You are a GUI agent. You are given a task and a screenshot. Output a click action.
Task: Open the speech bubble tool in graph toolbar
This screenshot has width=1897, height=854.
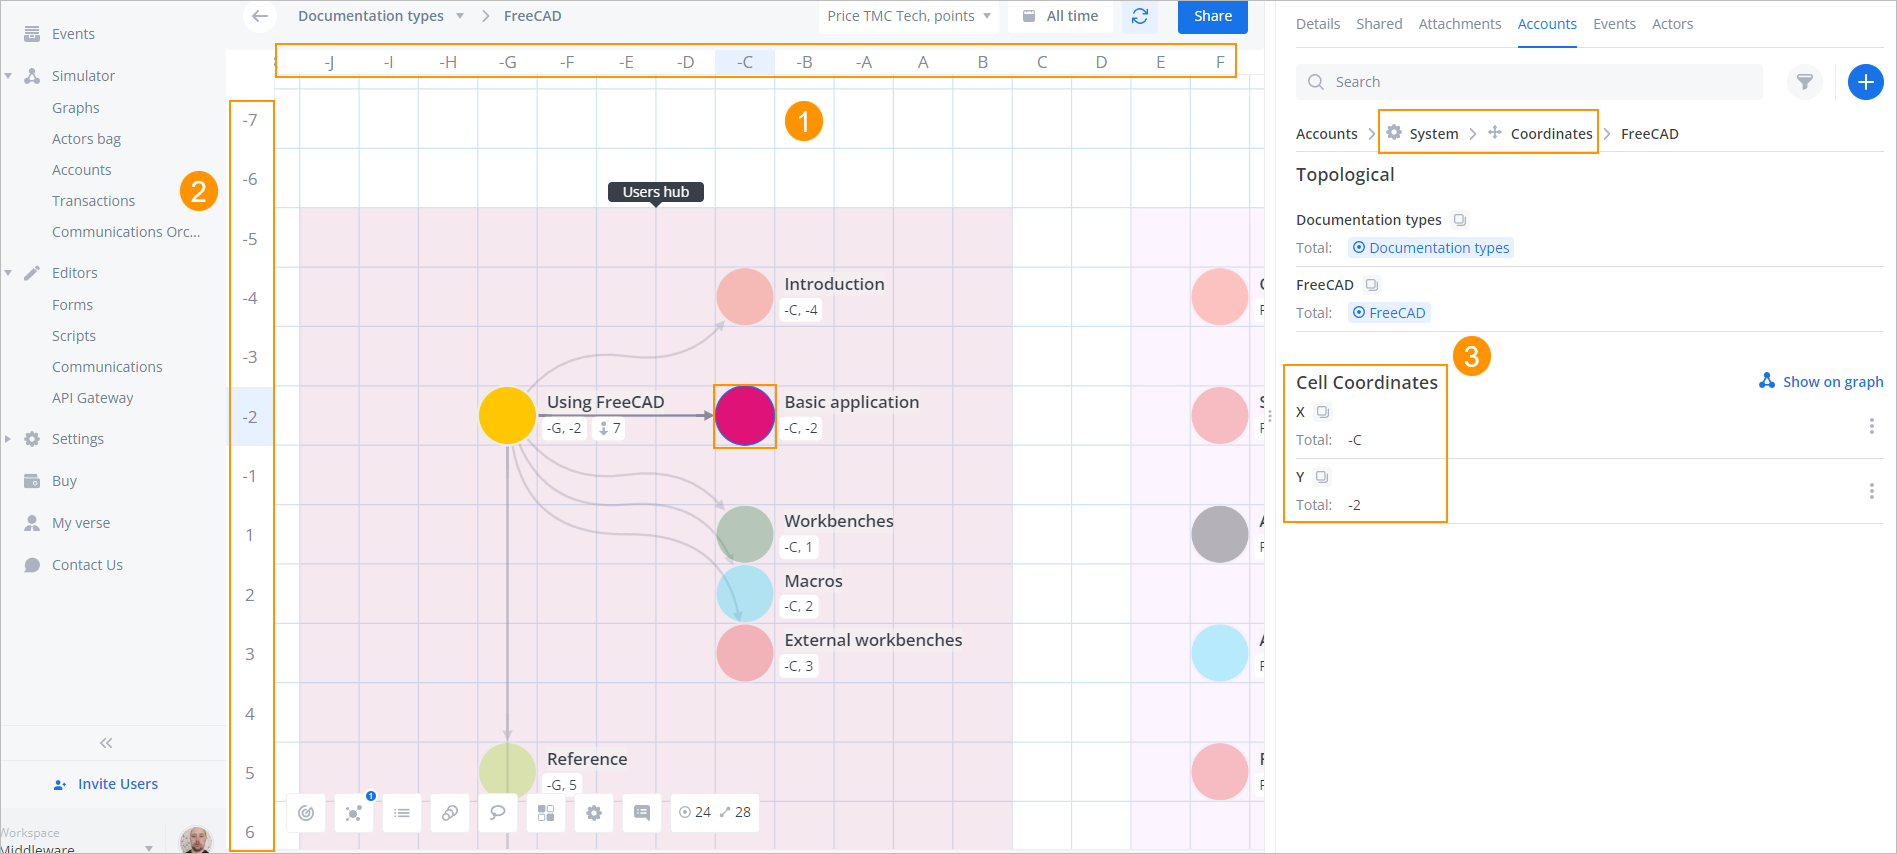click(x=498, y=813)
